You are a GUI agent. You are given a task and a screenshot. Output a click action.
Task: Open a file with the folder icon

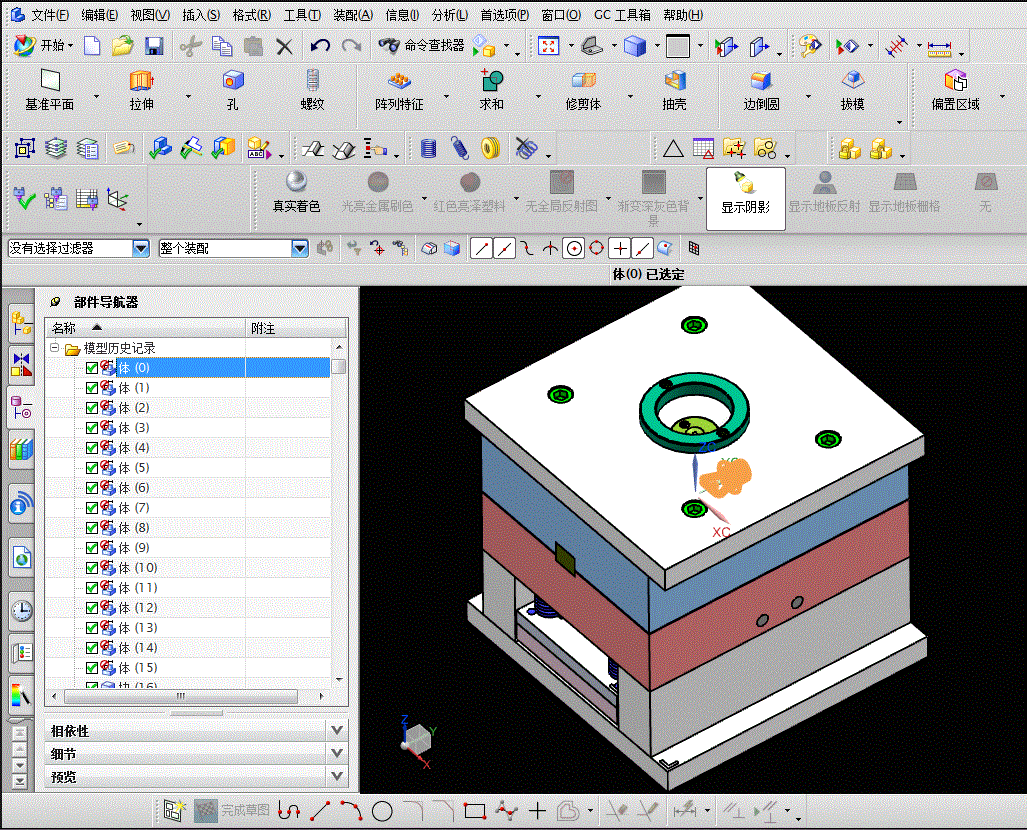click(122, 46)
